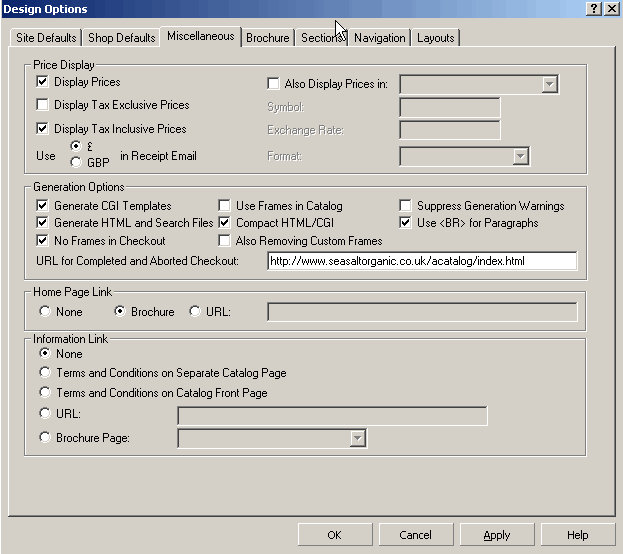Click the title bar help question mark icon

click(x=594, y=9)
